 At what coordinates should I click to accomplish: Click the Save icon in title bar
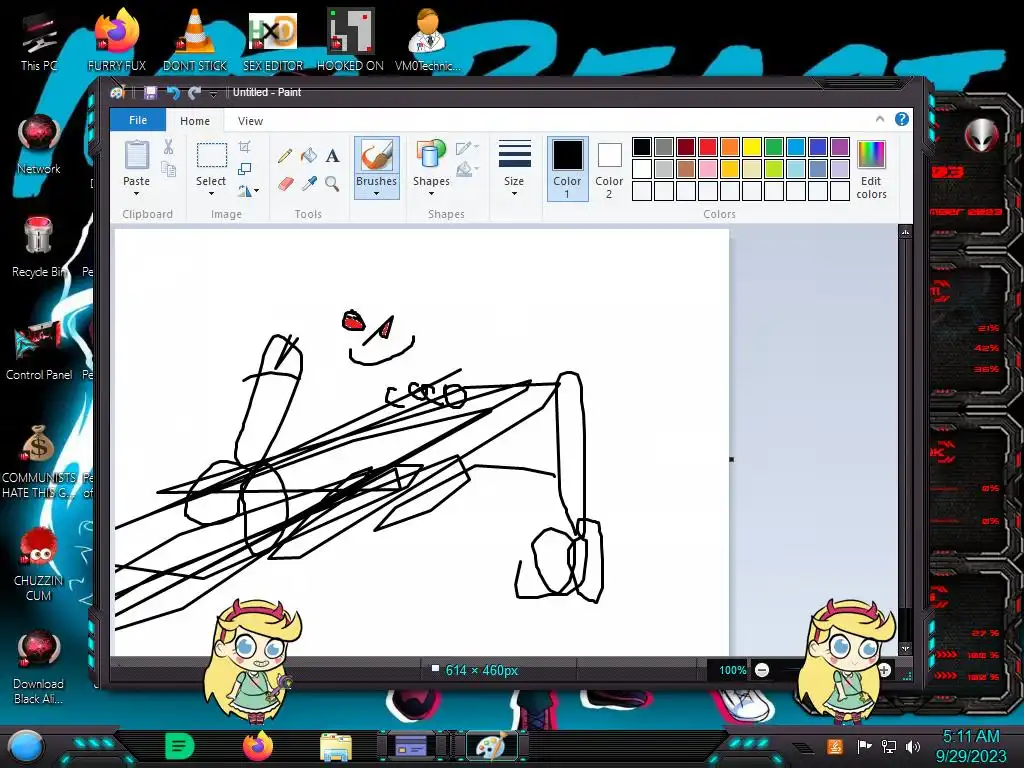(x=150, y=93)
